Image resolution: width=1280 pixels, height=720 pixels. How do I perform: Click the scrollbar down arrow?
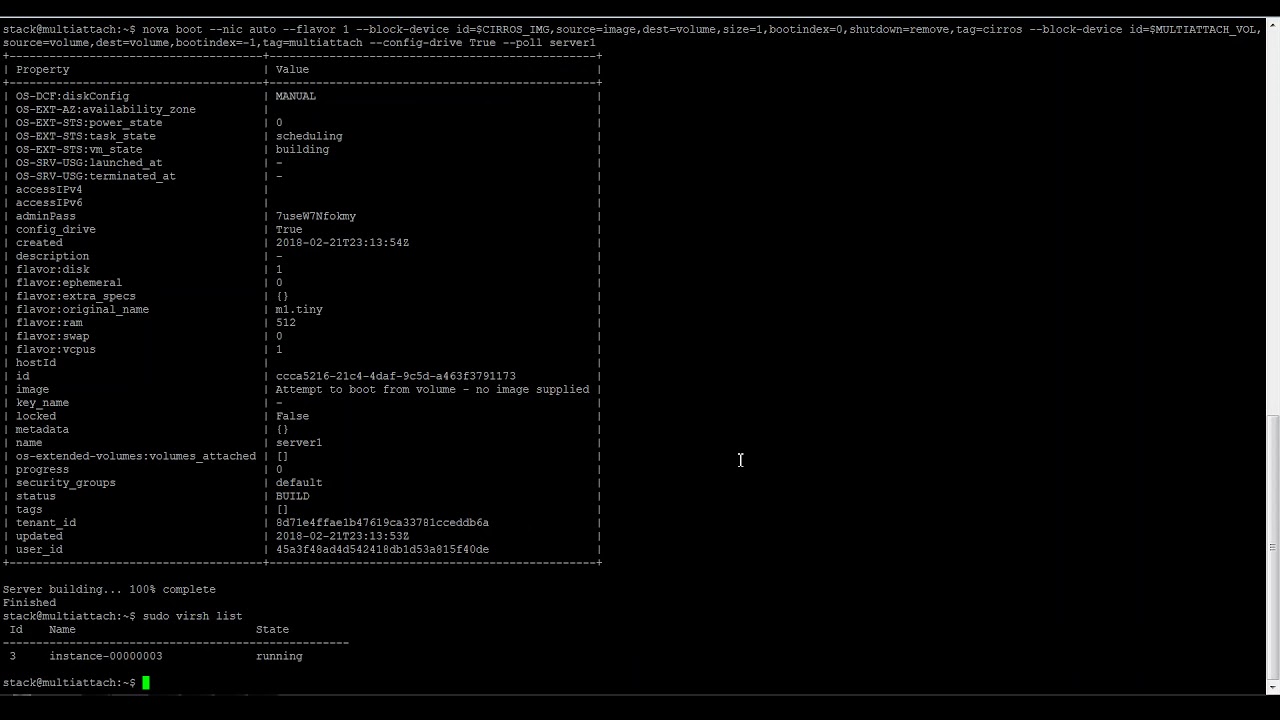pos(1273,687)
